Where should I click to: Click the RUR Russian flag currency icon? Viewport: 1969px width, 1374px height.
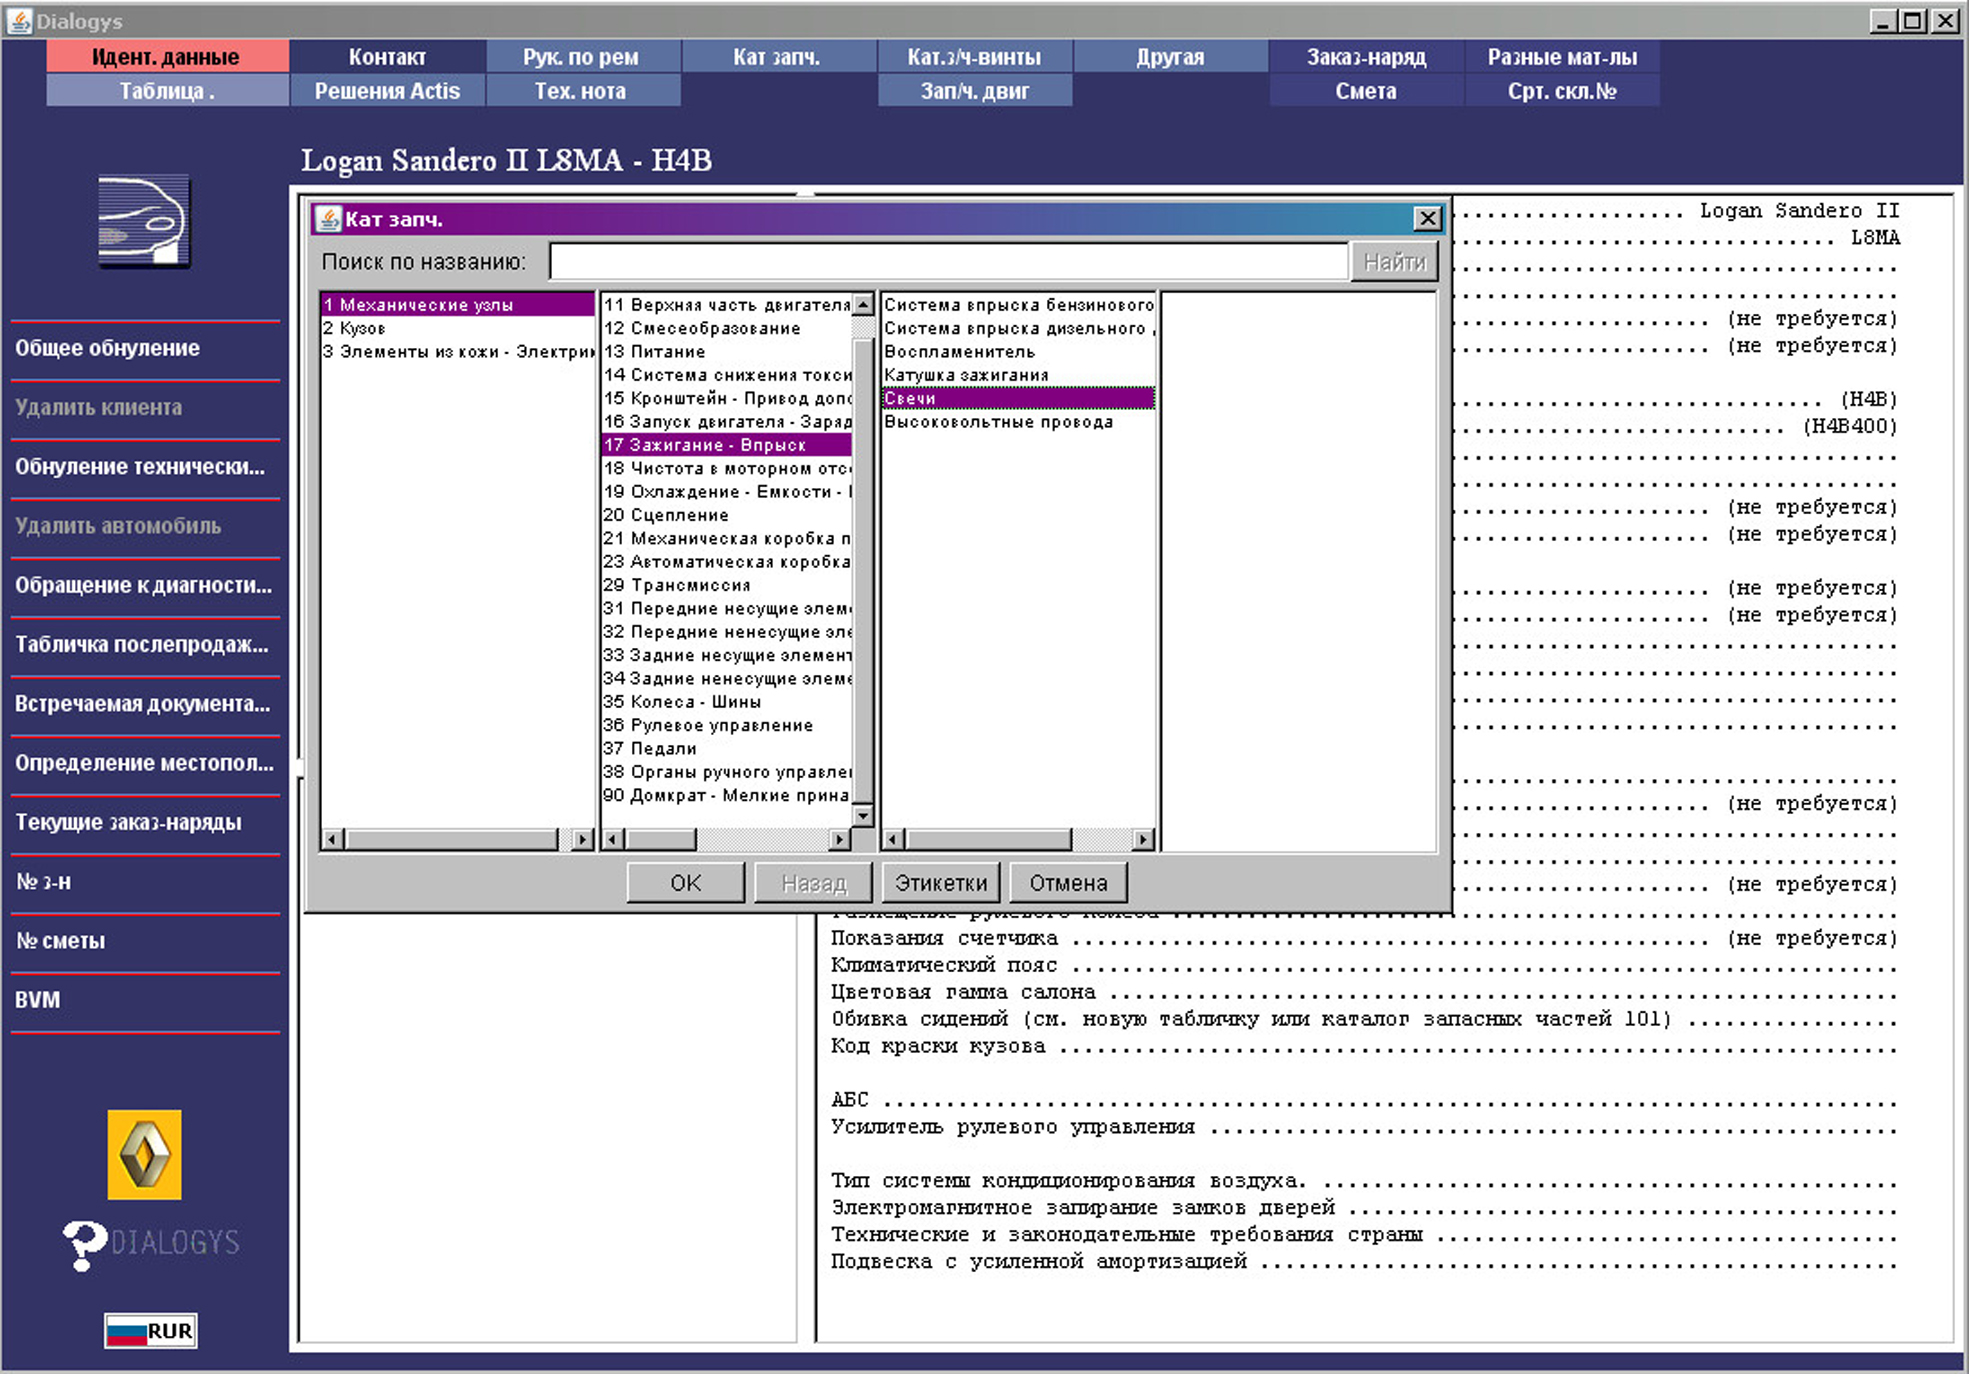pyautogui.click(x=150, y=1331)
